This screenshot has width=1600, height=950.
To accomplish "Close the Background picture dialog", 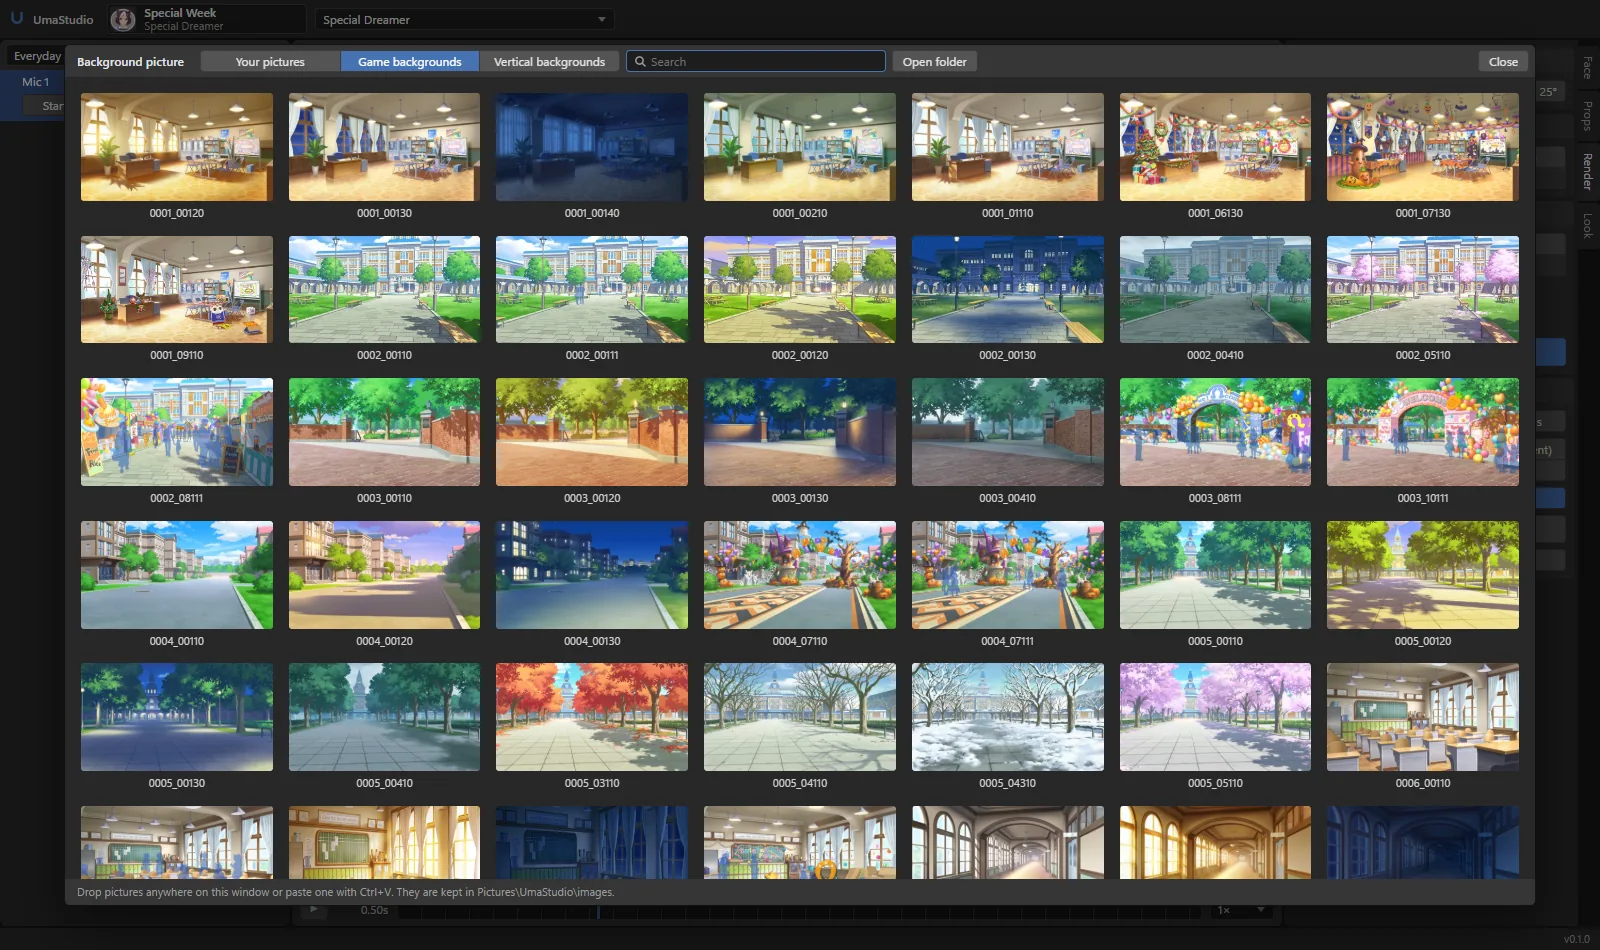I will tap(1503, 62).
